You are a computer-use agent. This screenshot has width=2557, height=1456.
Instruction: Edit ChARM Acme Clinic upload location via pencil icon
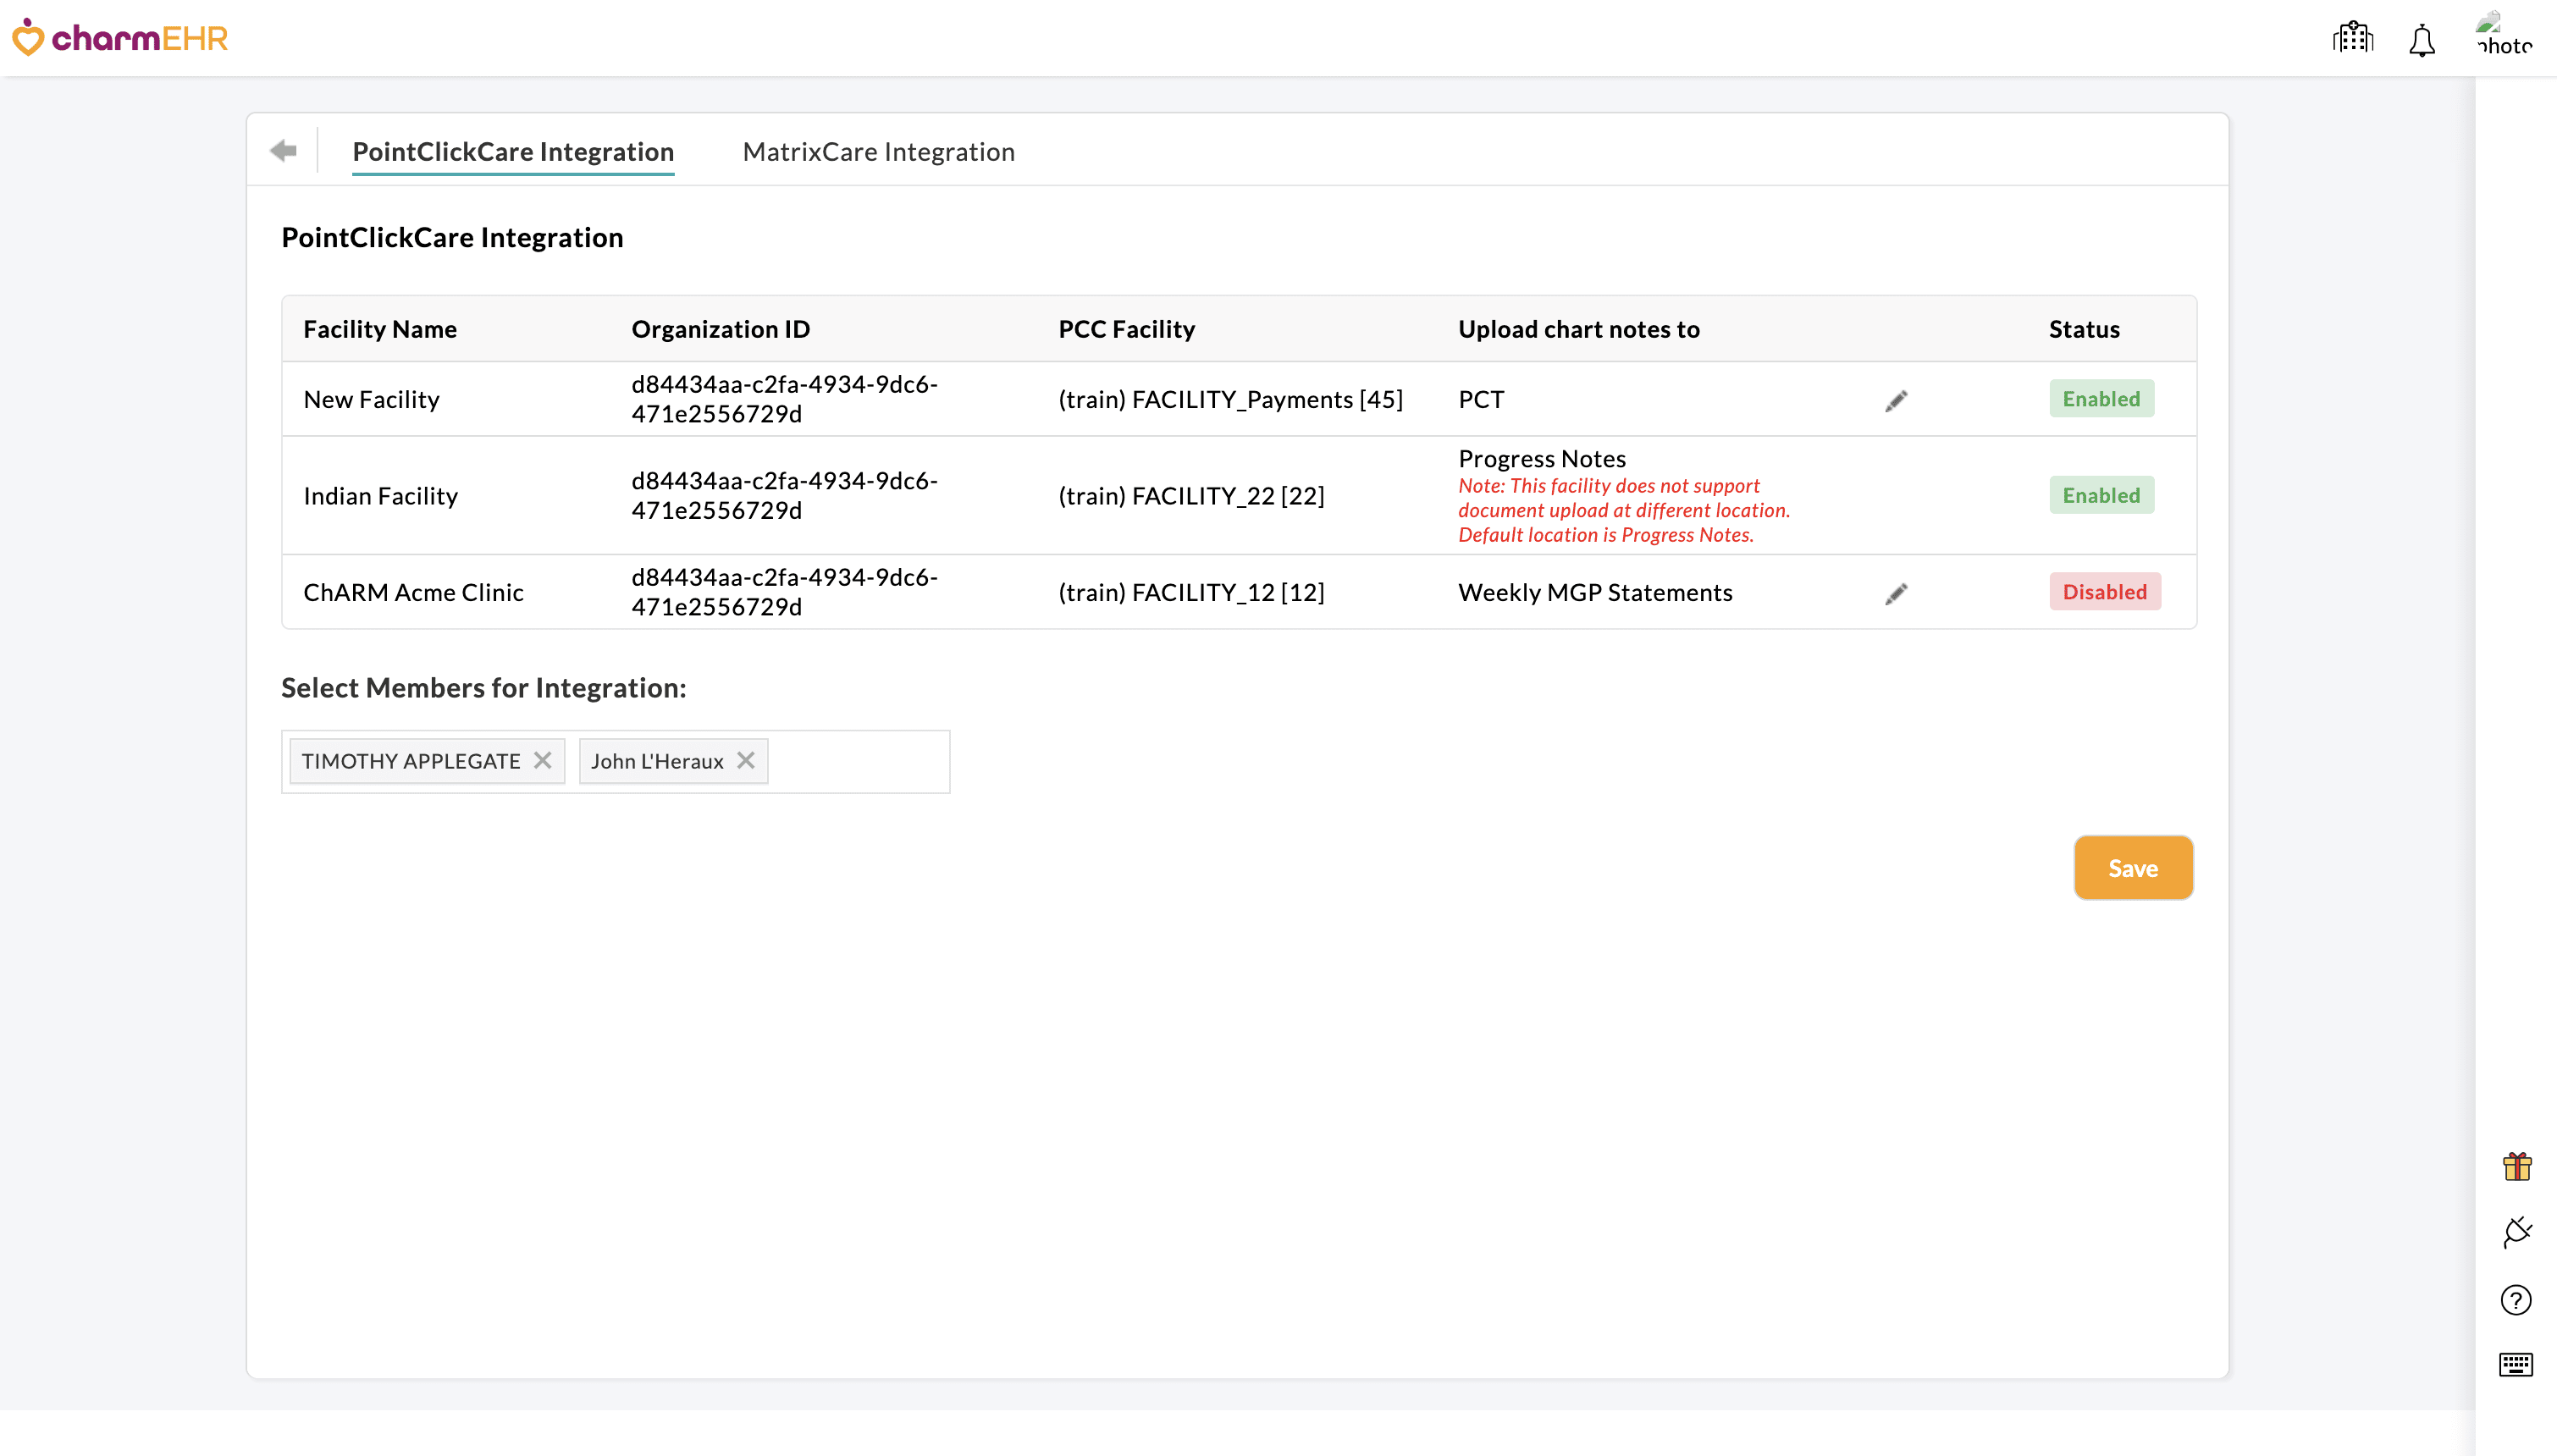pos(1896,593)
